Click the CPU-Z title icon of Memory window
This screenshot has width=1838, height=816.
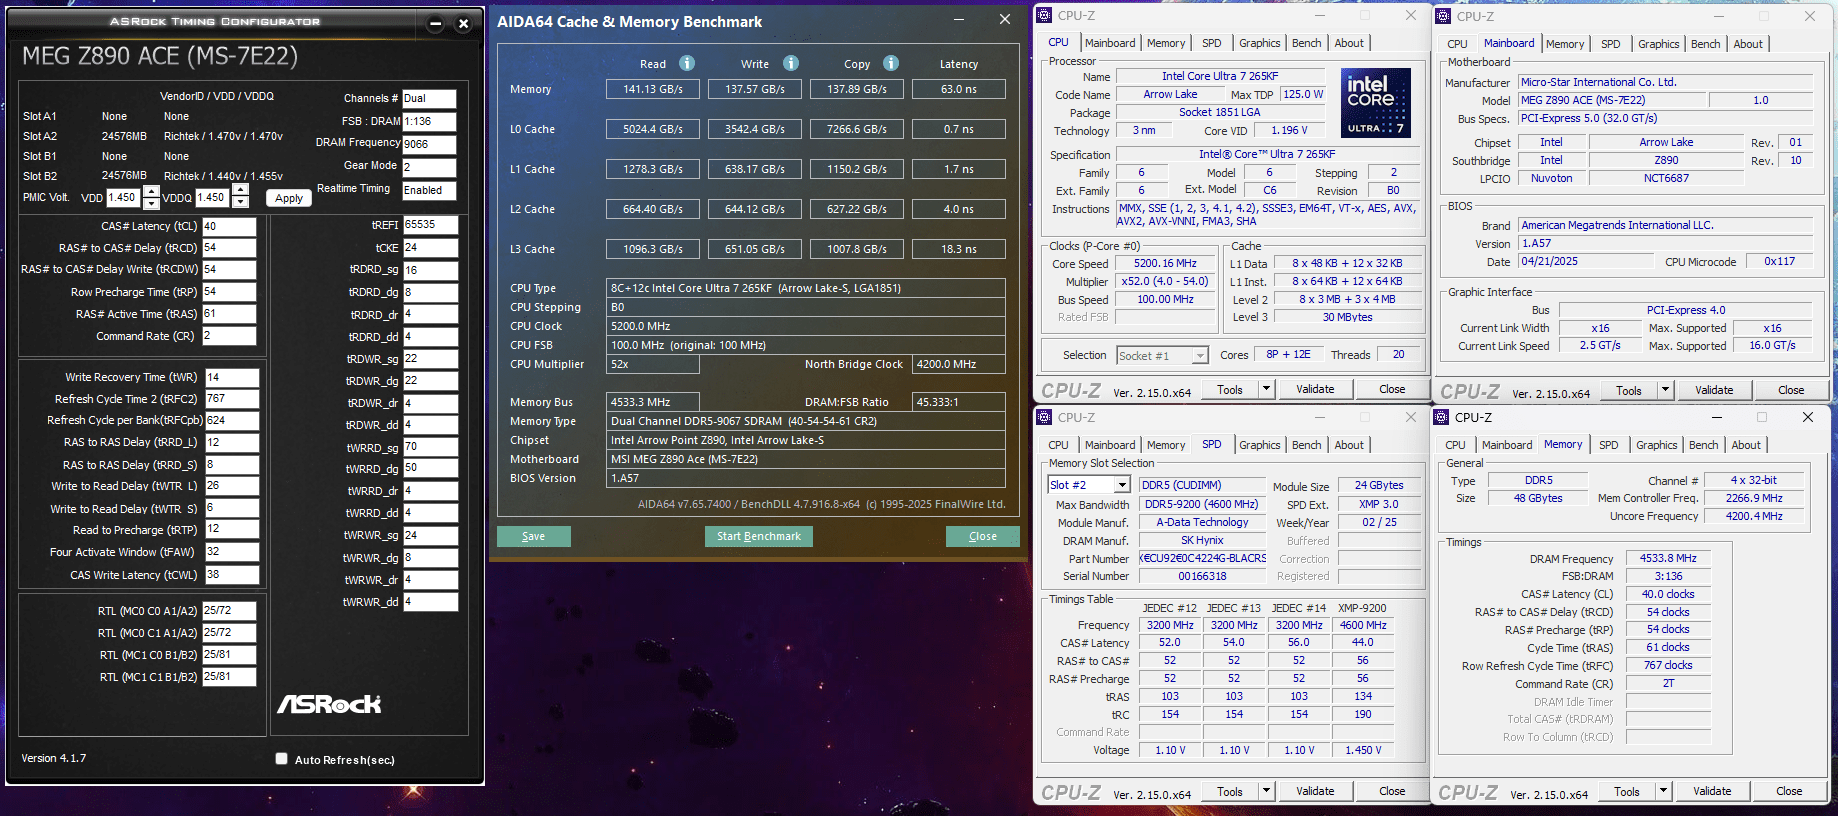(1441, 417)
